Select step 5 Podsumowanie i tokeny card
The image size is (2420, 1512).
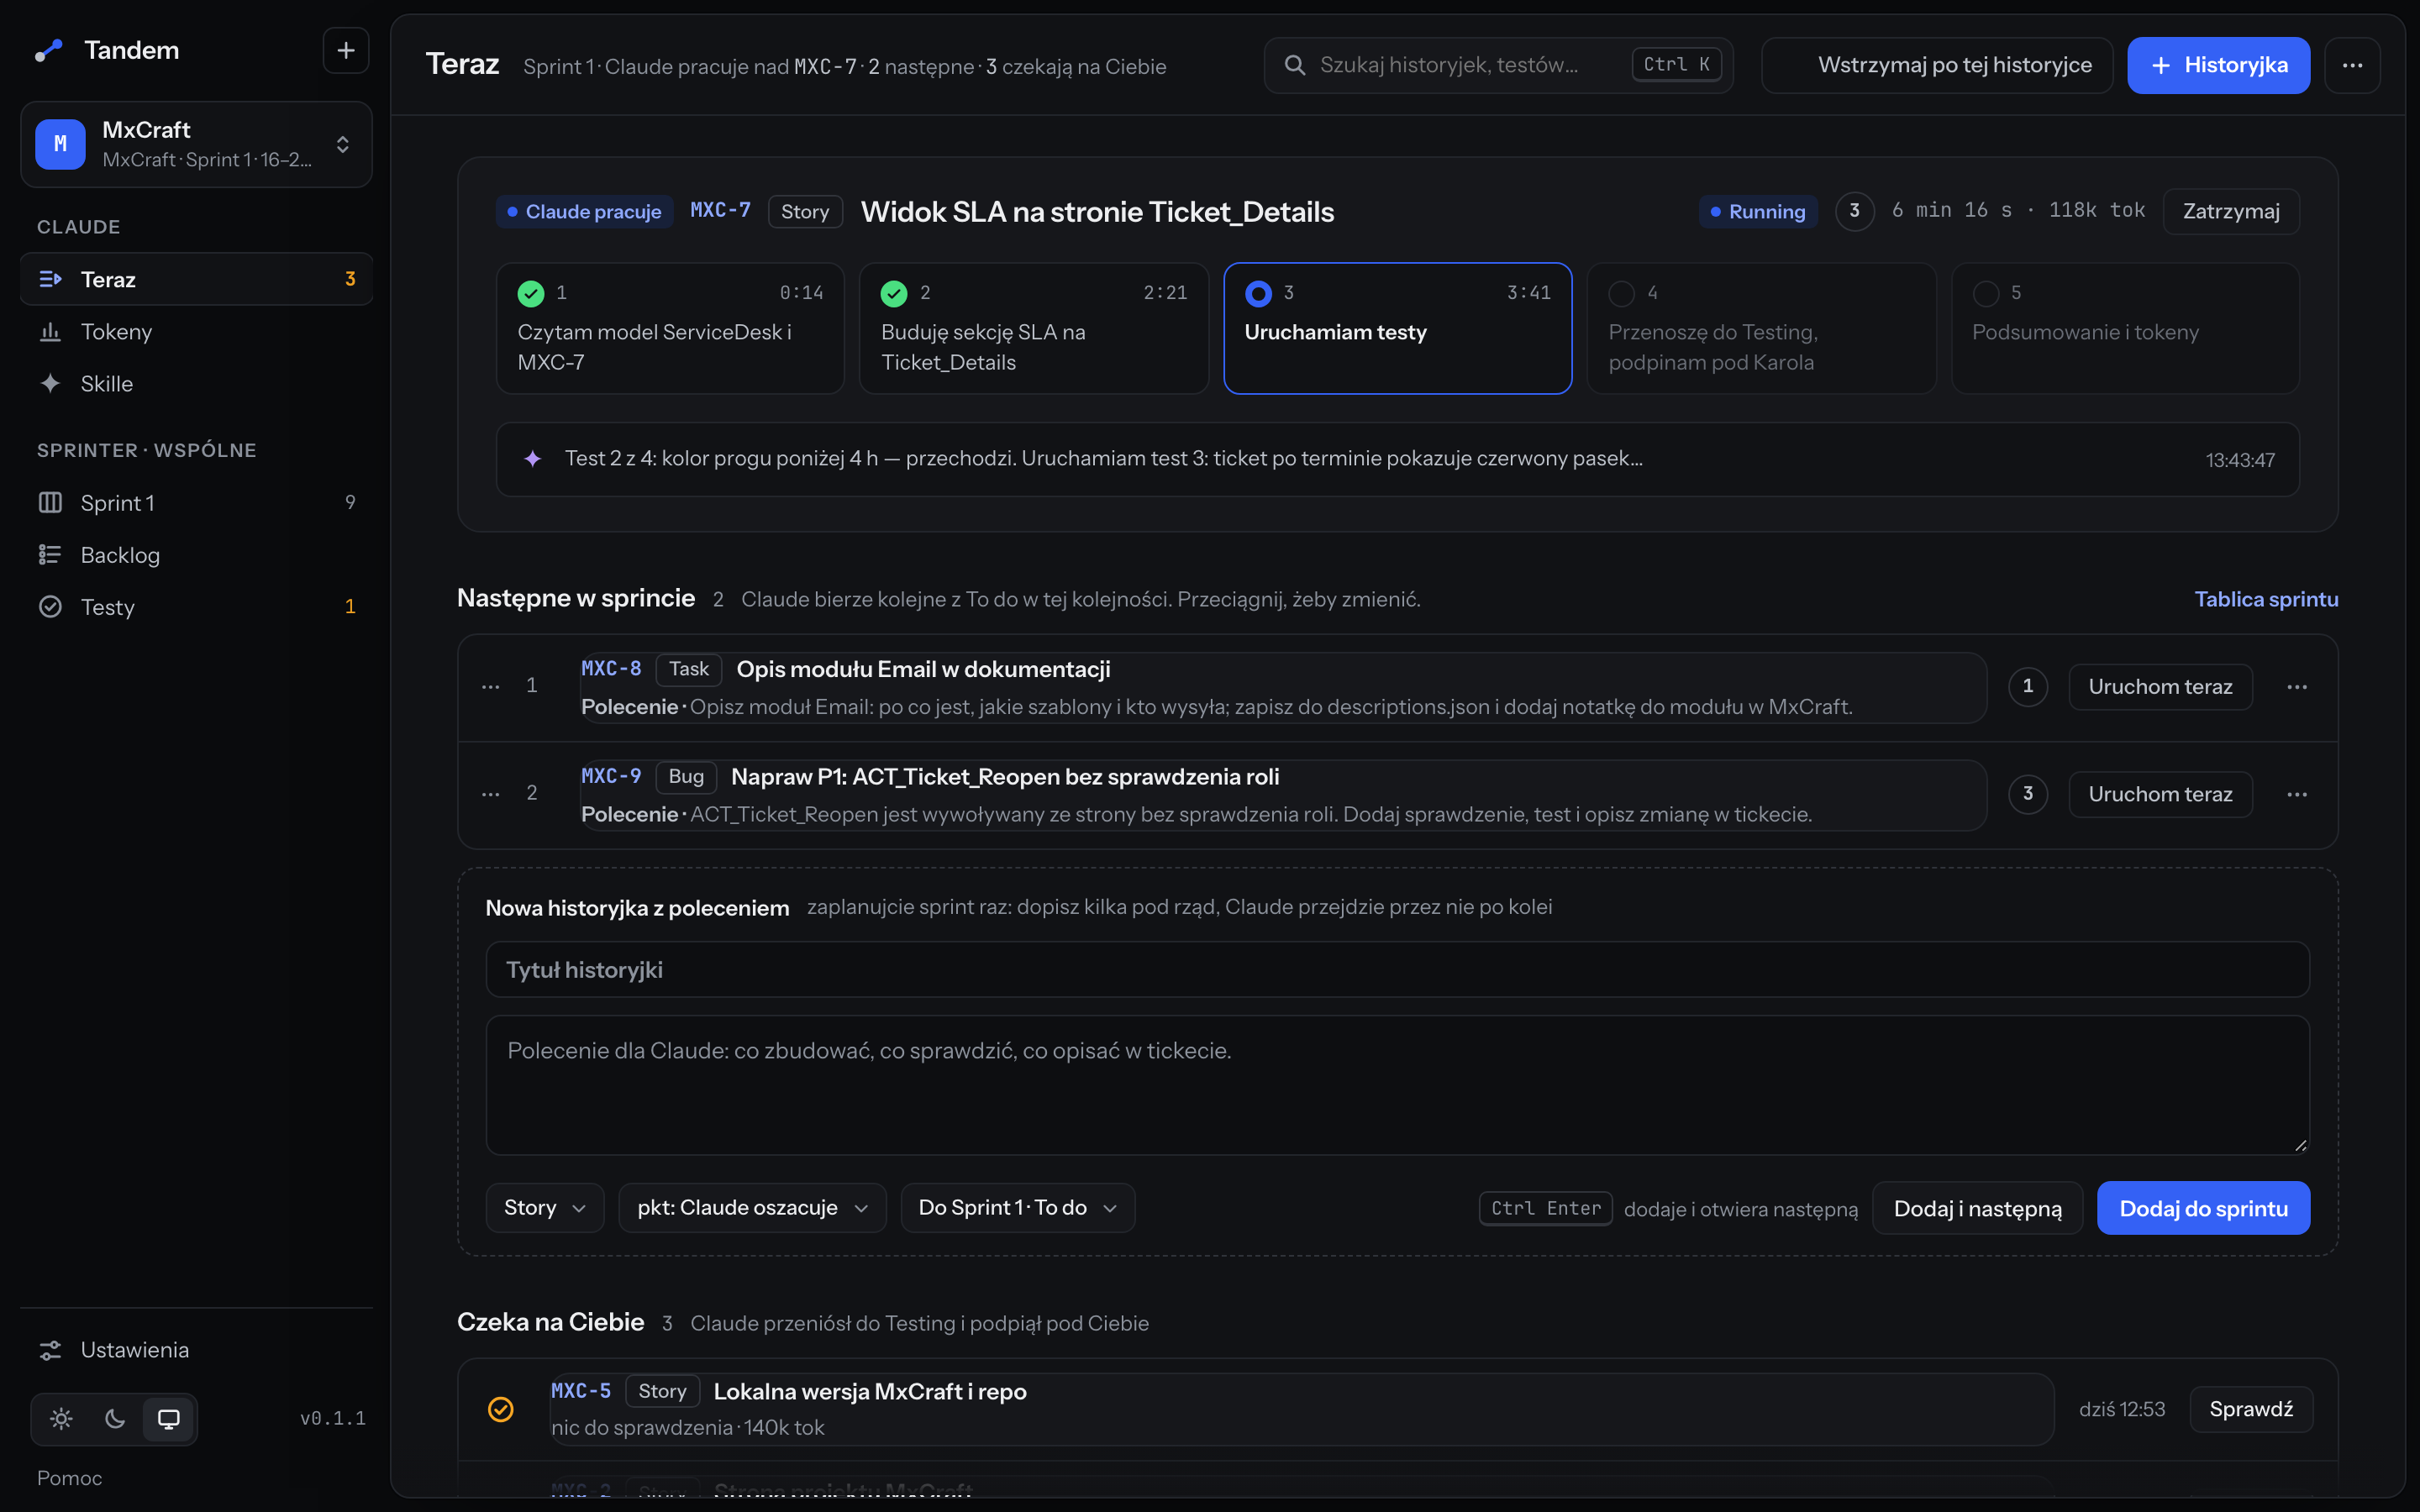2125,328
